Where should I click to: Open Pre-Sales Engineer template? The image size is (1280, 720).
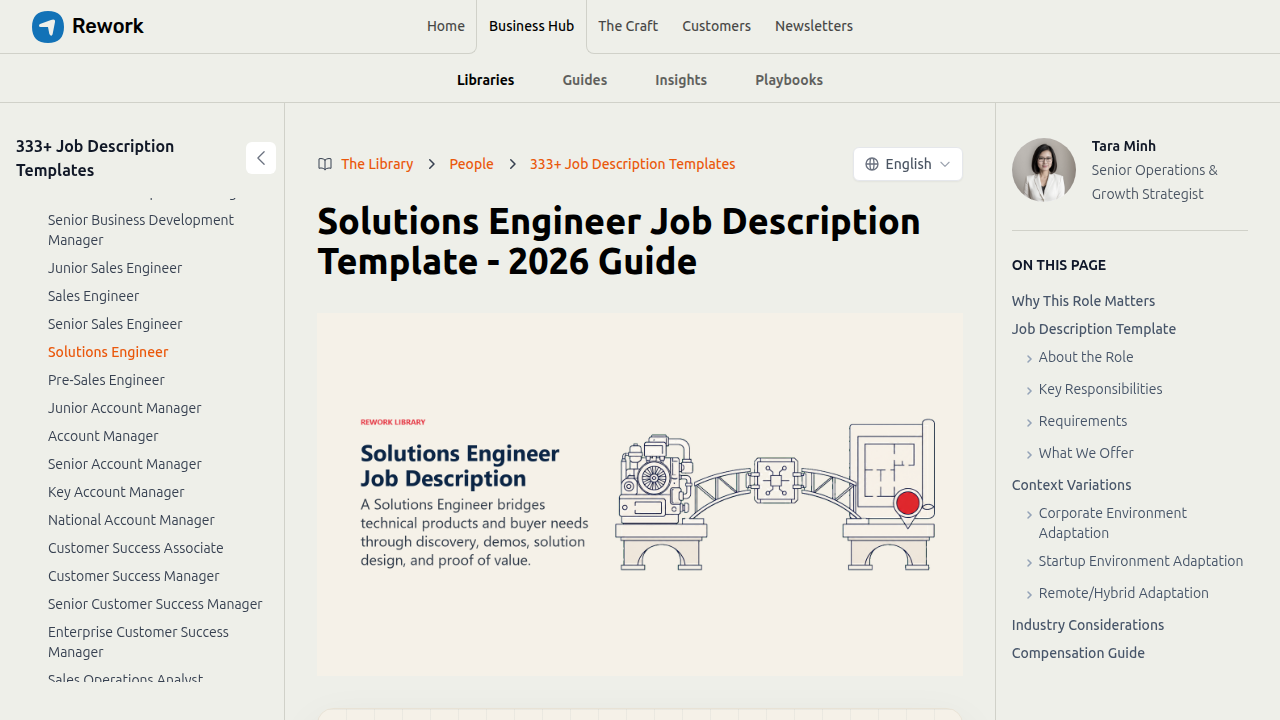point(106,380)
